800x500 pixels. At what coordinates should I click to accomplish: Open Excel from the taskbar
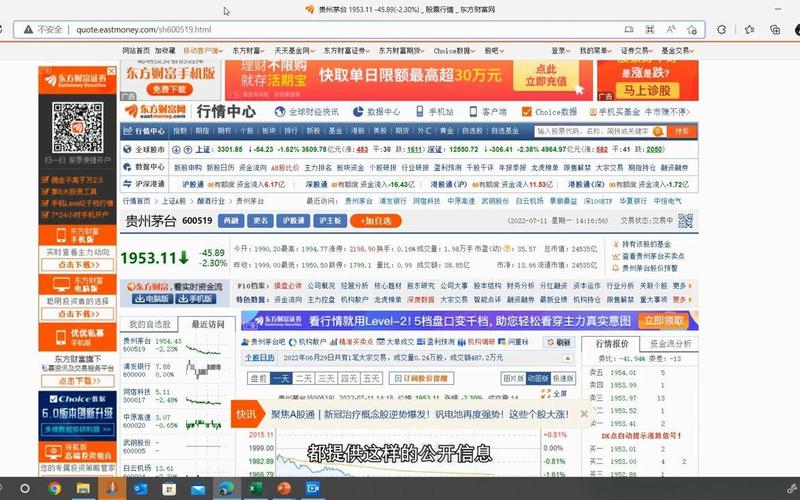click(255, 488)
